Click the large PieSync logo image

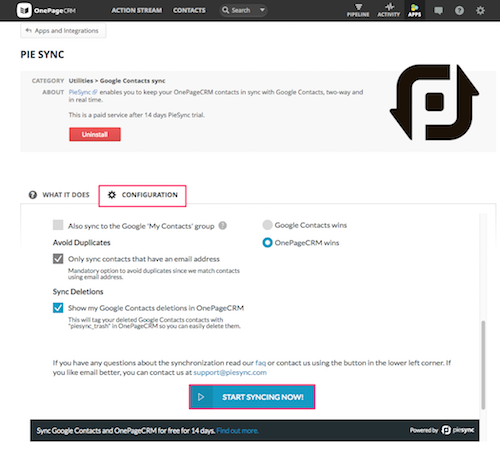click(434, 102)
